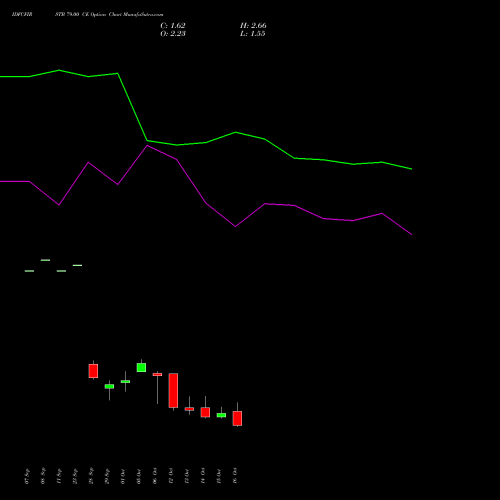Click the 07 Sep date axis label
This screenshot has height=500, width=500.
point(27,476)
